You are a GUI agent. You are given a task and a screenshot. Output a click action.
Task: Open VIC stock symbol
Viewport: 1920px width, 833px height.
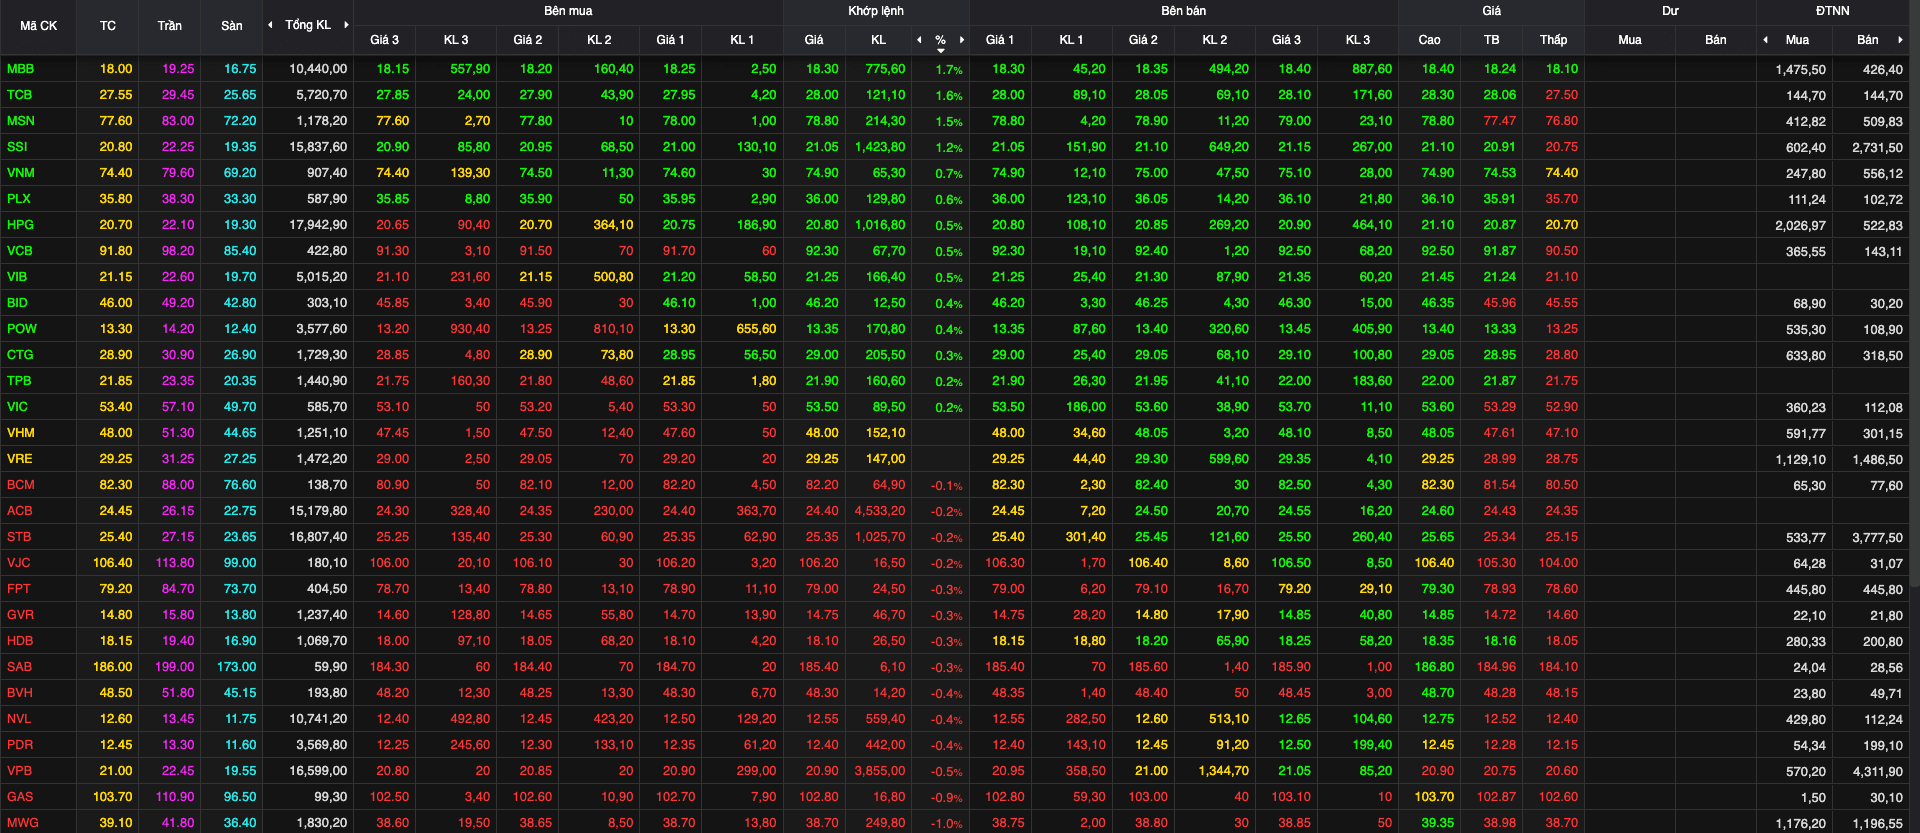[x=17, y=407]
